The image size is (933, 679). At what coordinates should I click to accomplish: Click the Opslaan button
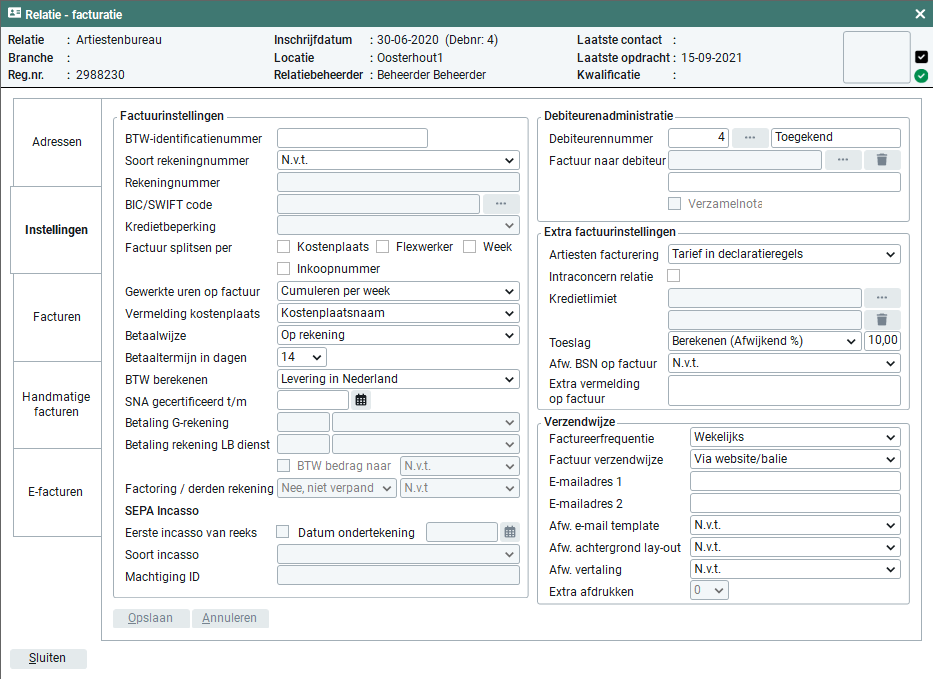150,618
